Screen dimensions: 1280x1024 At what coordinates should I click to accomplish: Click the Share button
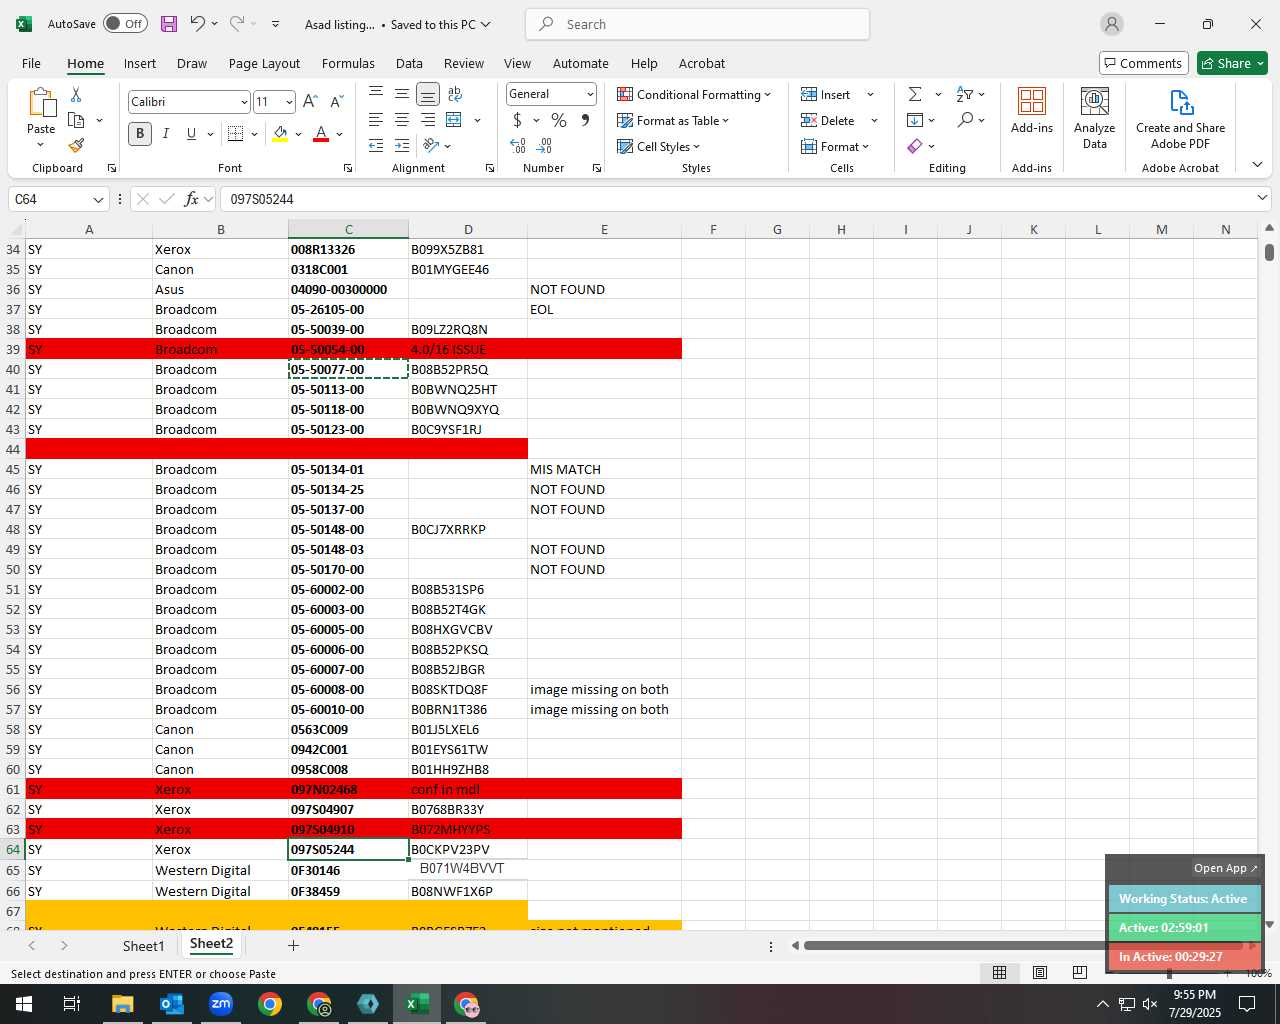pos(1232,63)
